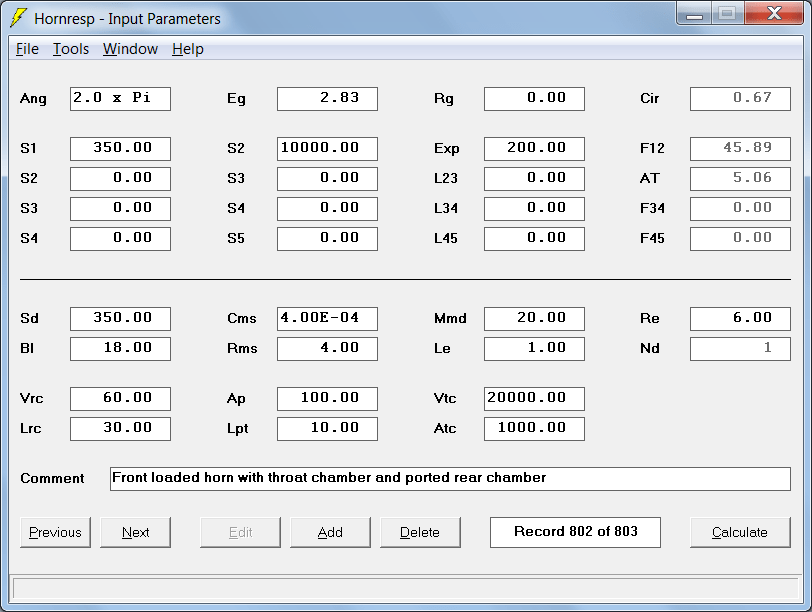Click the Calculate button
Viewport: 812px width, 612px height.
click(740, 532)
